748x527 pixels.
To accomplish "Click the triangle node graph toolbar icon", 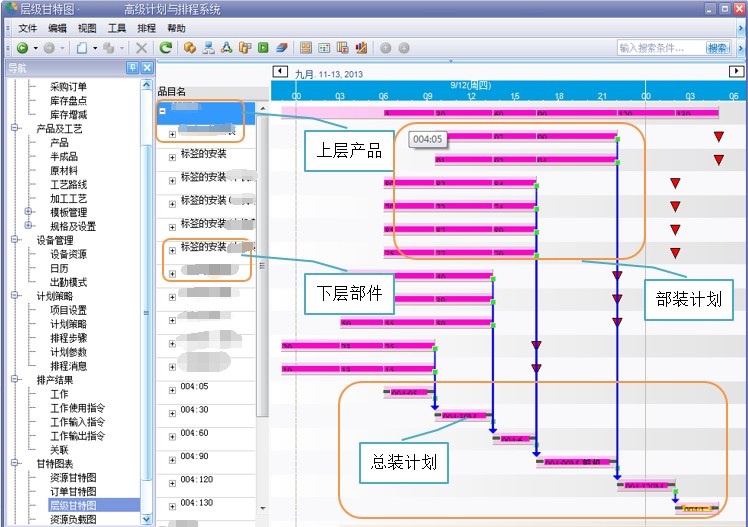I will 227,48.
